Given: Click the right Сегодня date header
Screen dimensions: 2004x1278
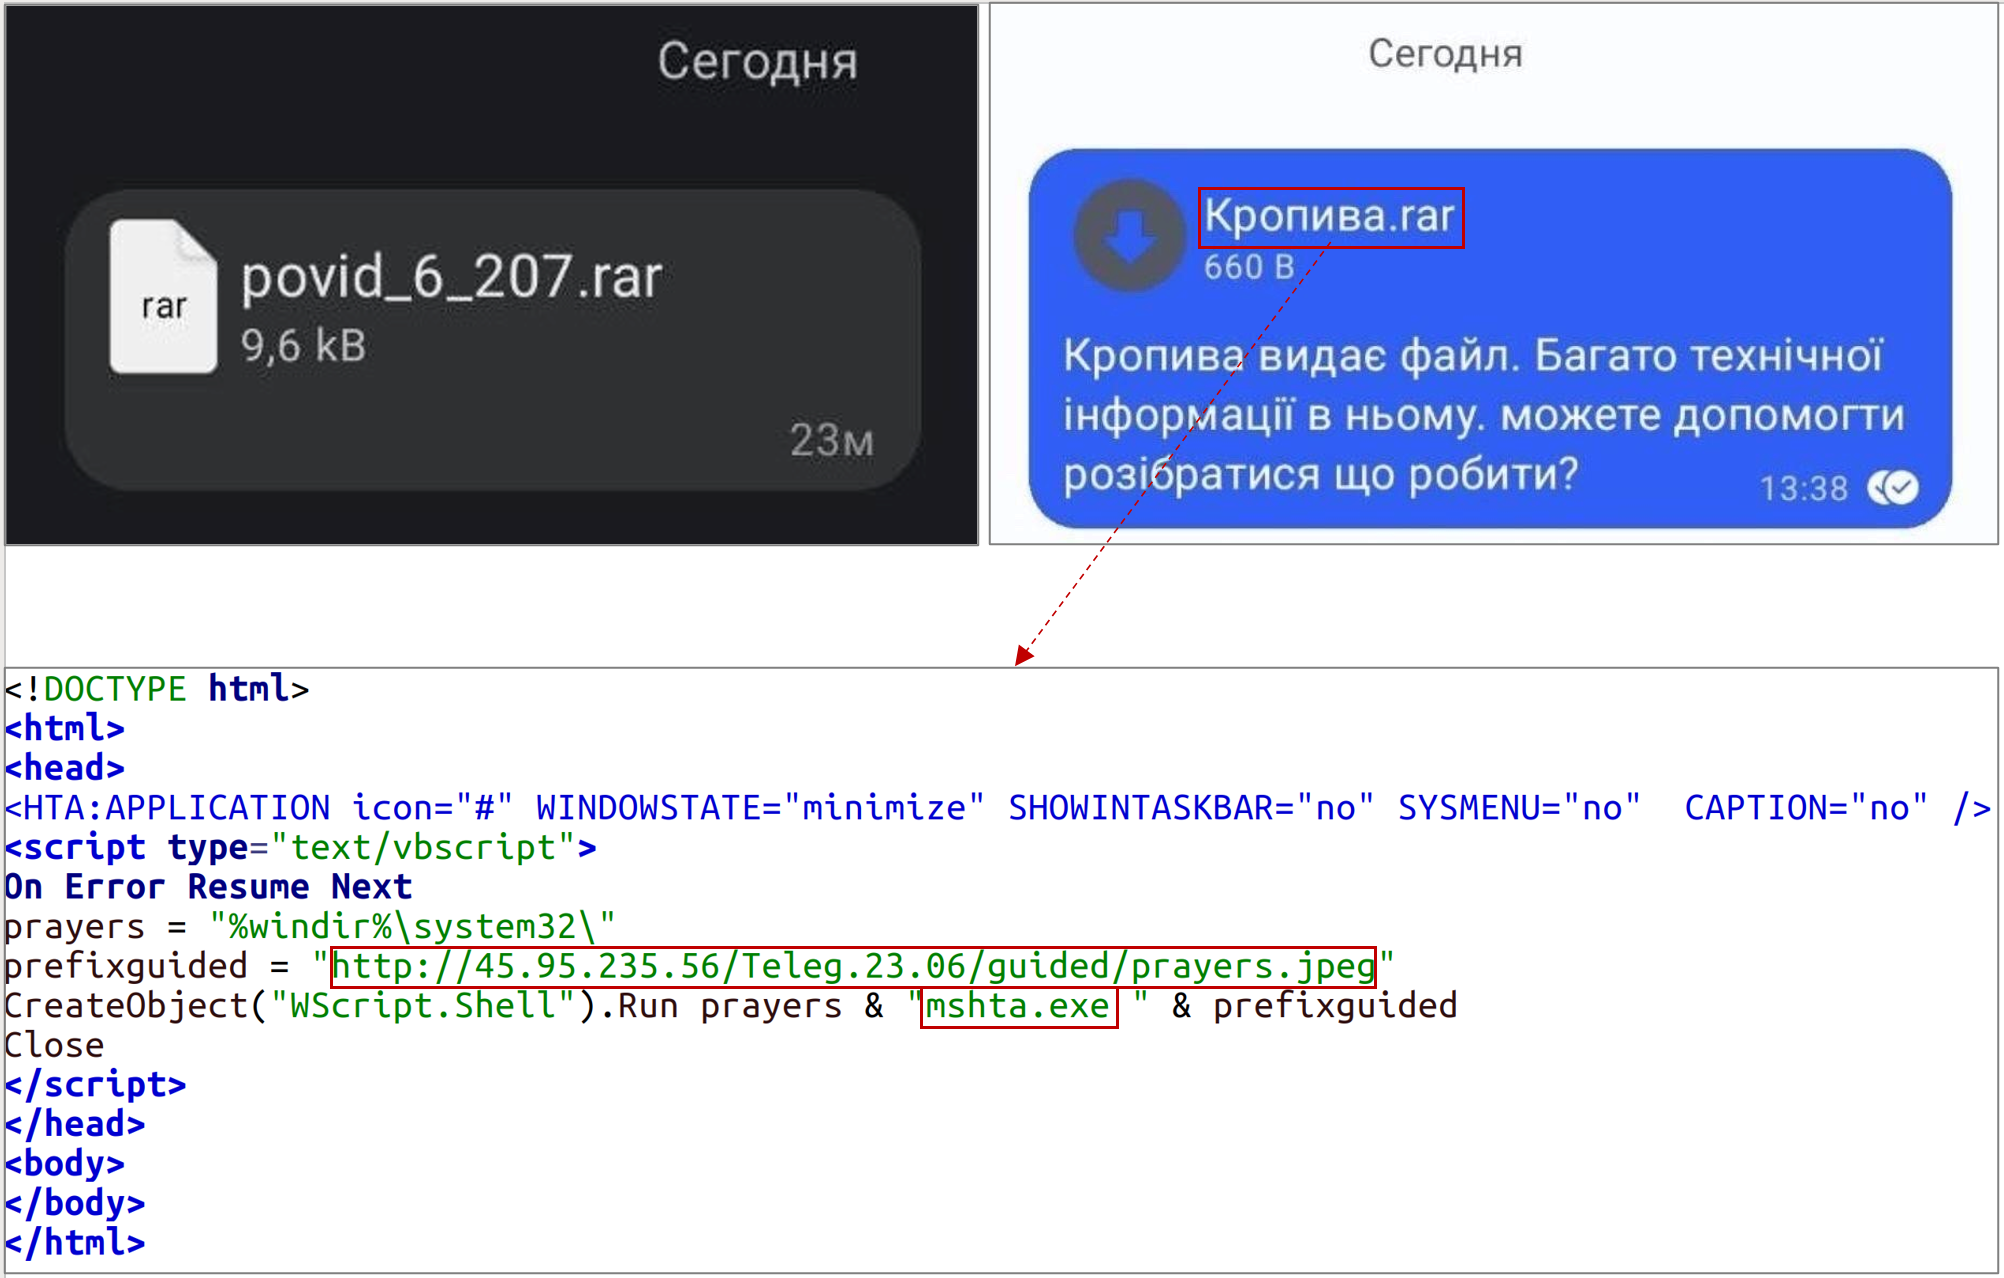Looking at the screenshot, I should click(1444, 54).
